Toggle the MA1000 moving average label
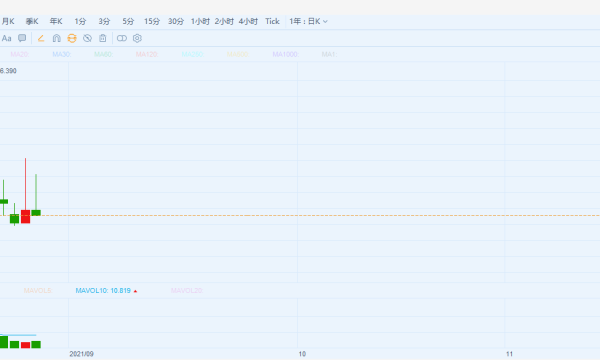This screenshot has height=360, width=600. 285,54
